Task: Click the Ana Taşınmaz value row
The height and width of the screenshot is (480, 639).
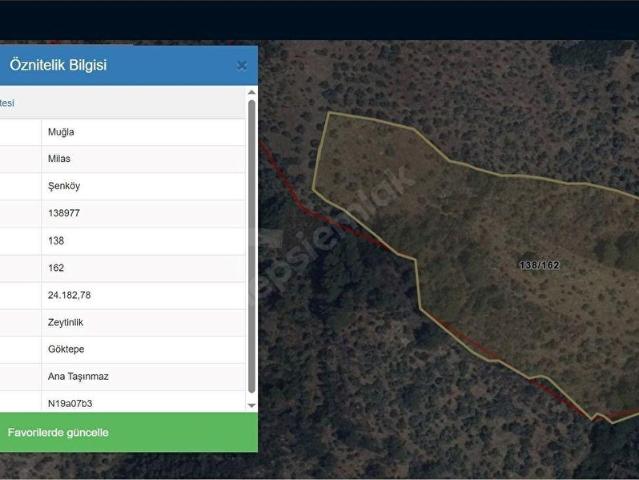Action: coord(123,377)
